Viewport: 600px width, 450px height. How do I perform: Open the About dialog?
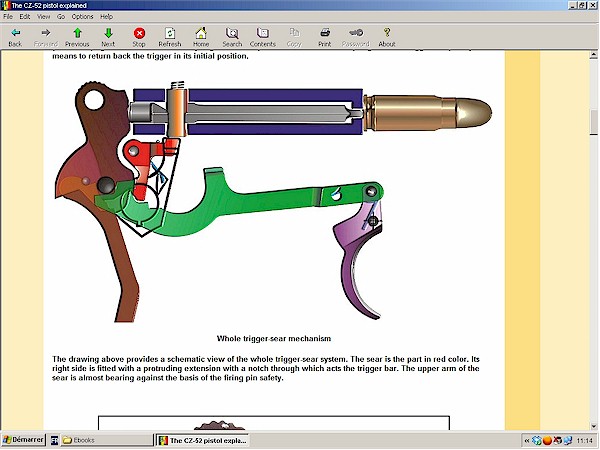[387, 37]
